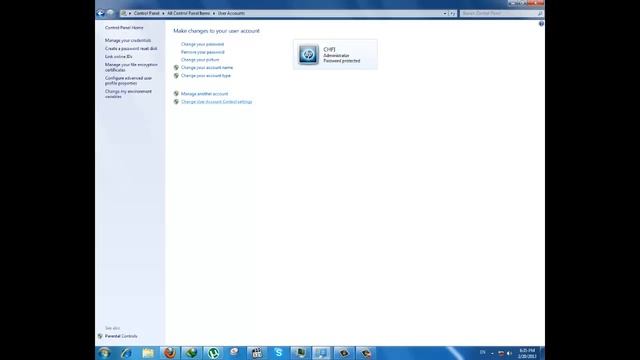Launch Firefox from the taskbar
Screen dimensions: 640x360
(x=170, y=353)
